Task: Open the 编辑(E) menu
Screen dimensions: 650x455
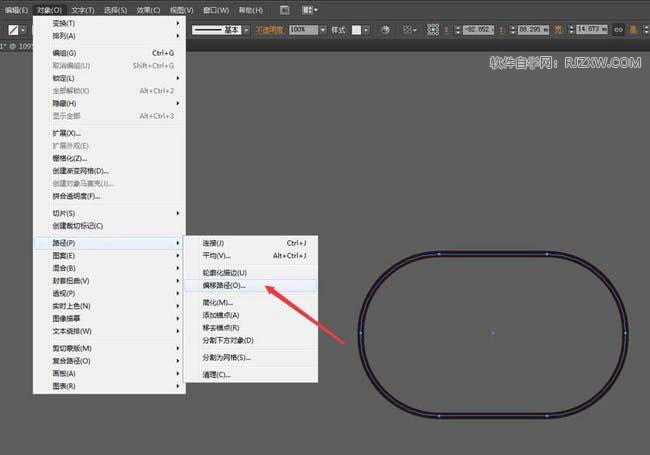Action: (x=17, y=10)
